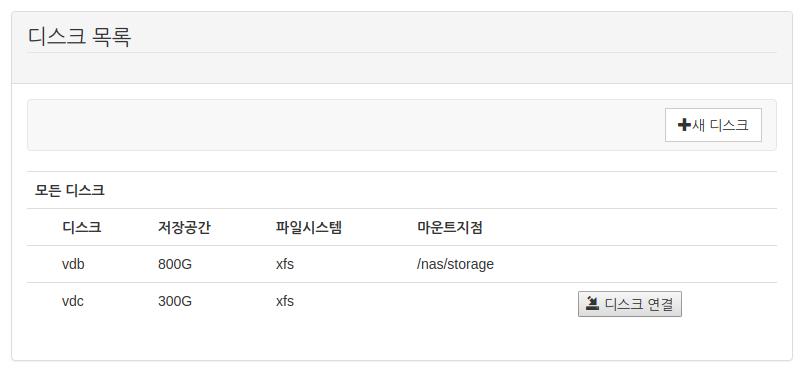
Task: Select the 파일시스템 column header
Action: click(x=308, y=227)
